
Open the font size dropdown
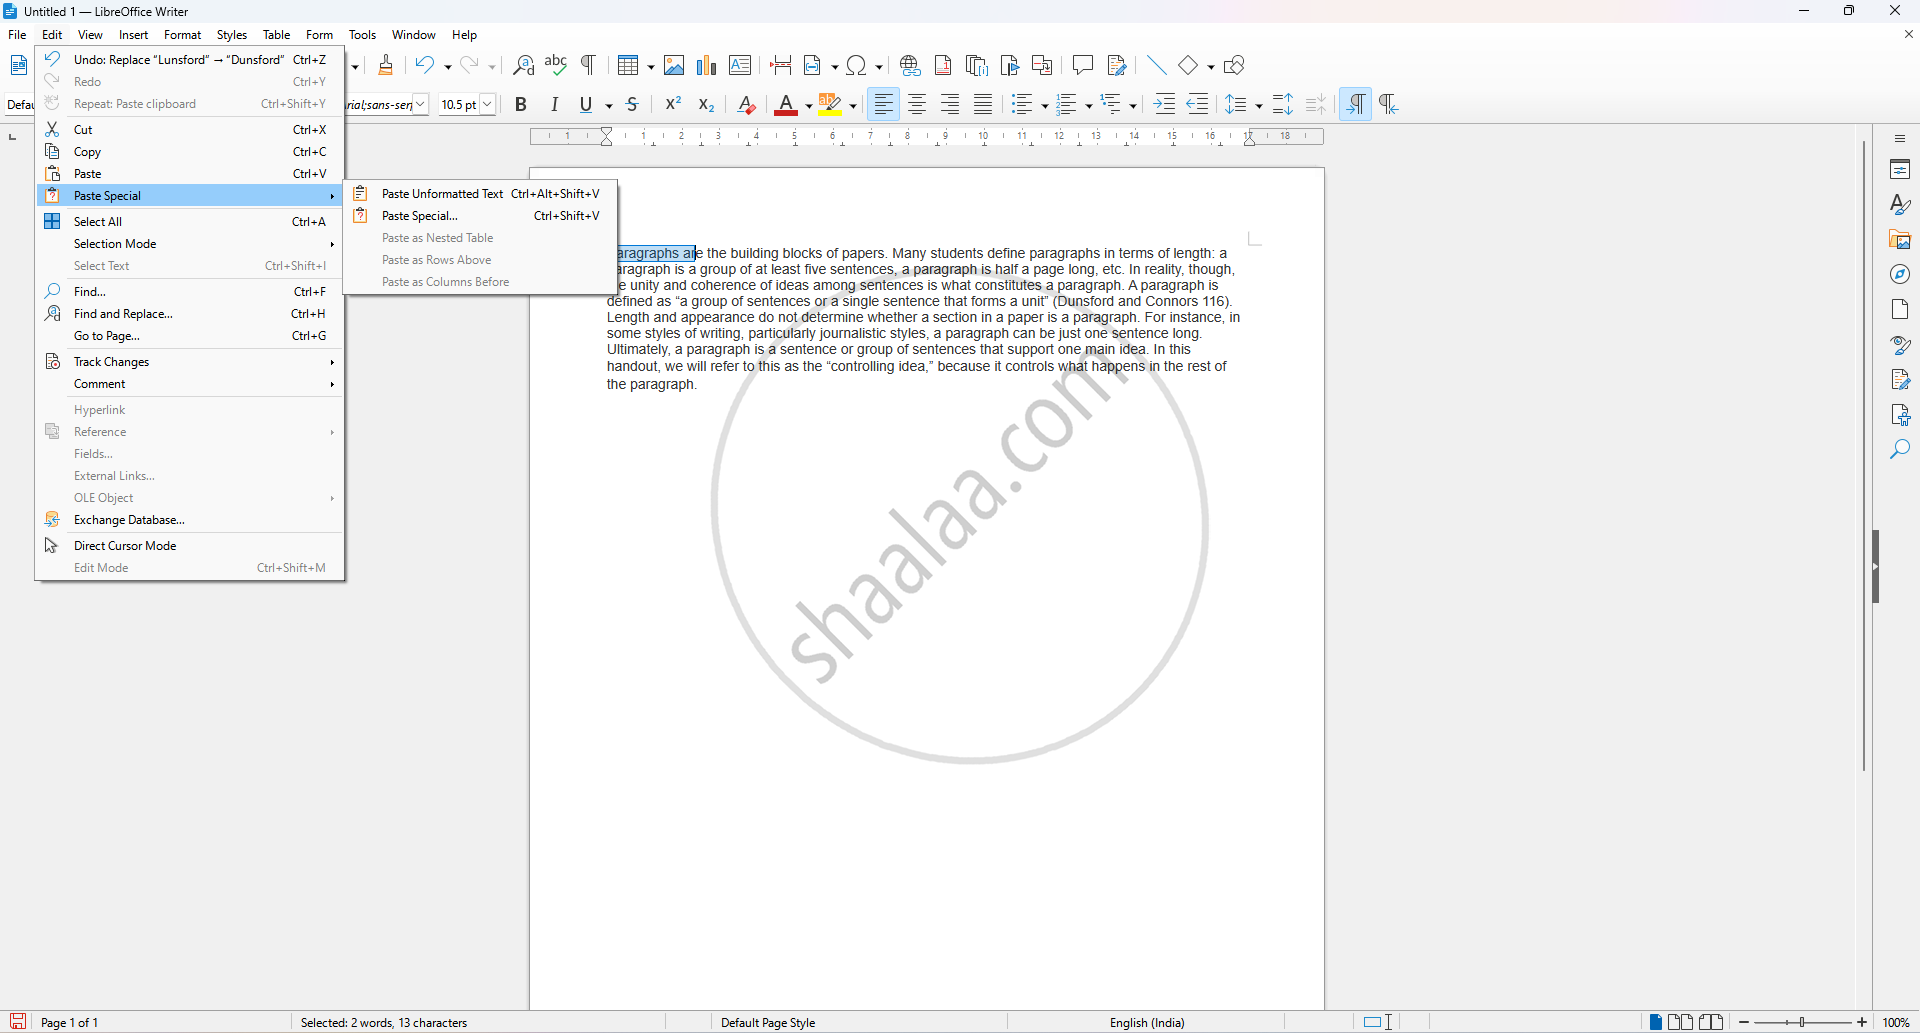pyautogui.click(x=488, y=105)
